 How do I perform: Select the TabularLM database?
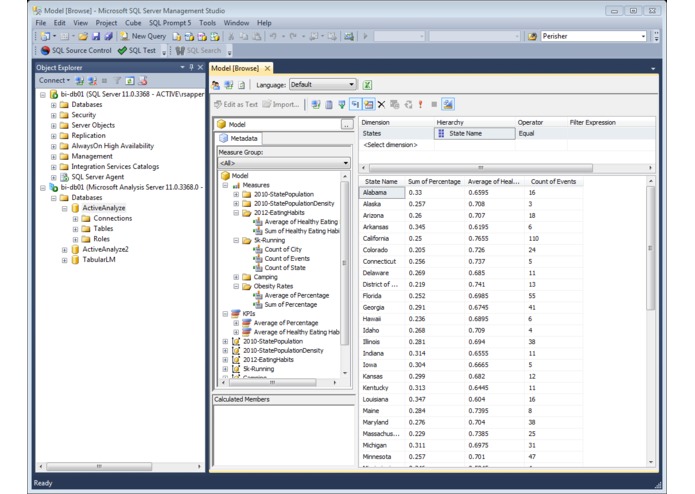pyautogui.click(x=99, y=260)
